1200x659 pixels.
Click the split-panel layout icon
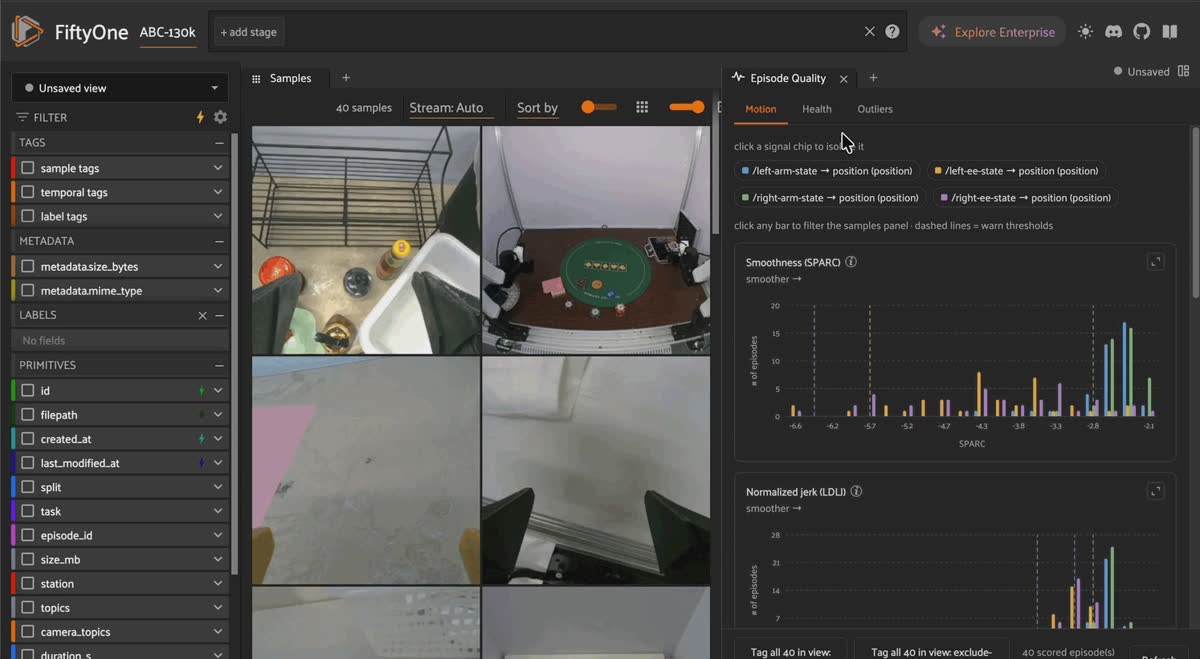coord(1184,71)
